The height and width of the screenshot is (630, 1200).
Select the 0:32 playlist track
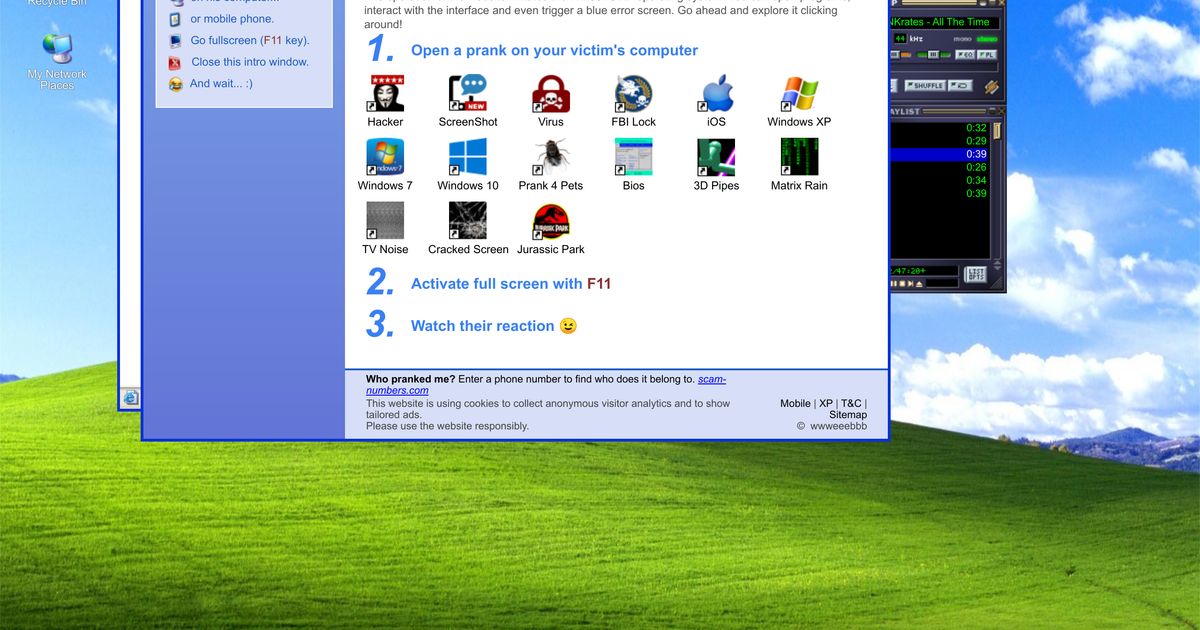coord(939,128)
